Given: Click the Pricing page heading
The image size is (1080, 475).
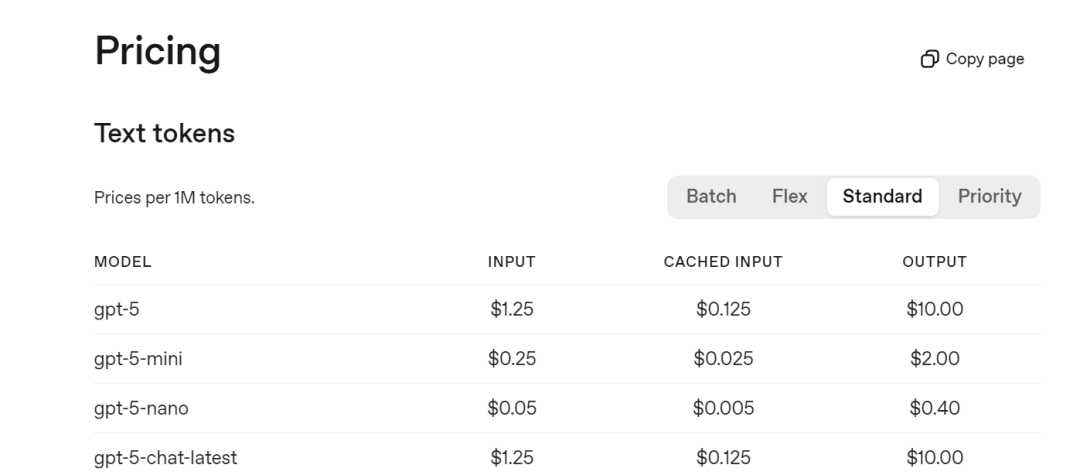Looking at the screenshot, I should coord(158,52).
